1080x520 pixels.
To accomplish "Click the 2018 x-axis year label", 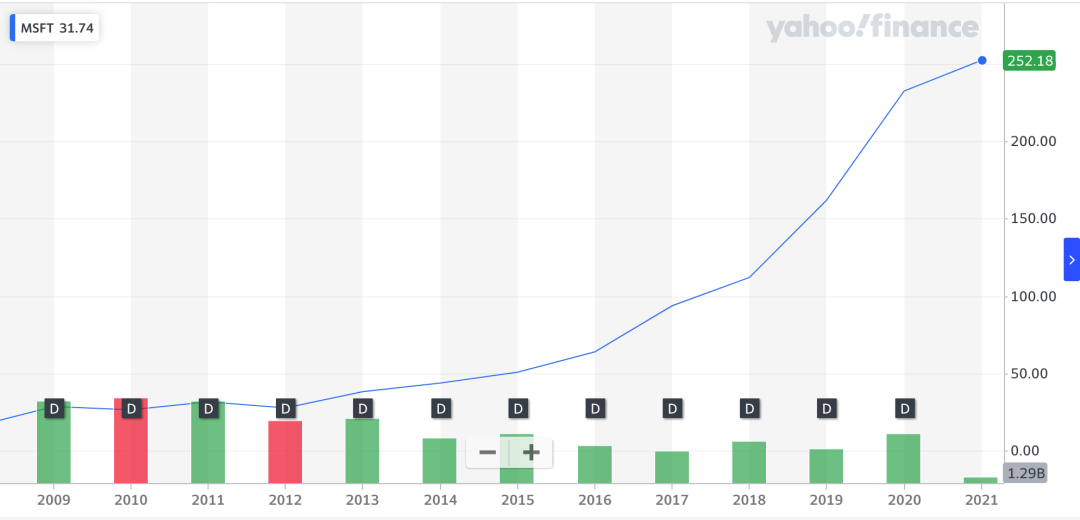I will tap(749, 499).
